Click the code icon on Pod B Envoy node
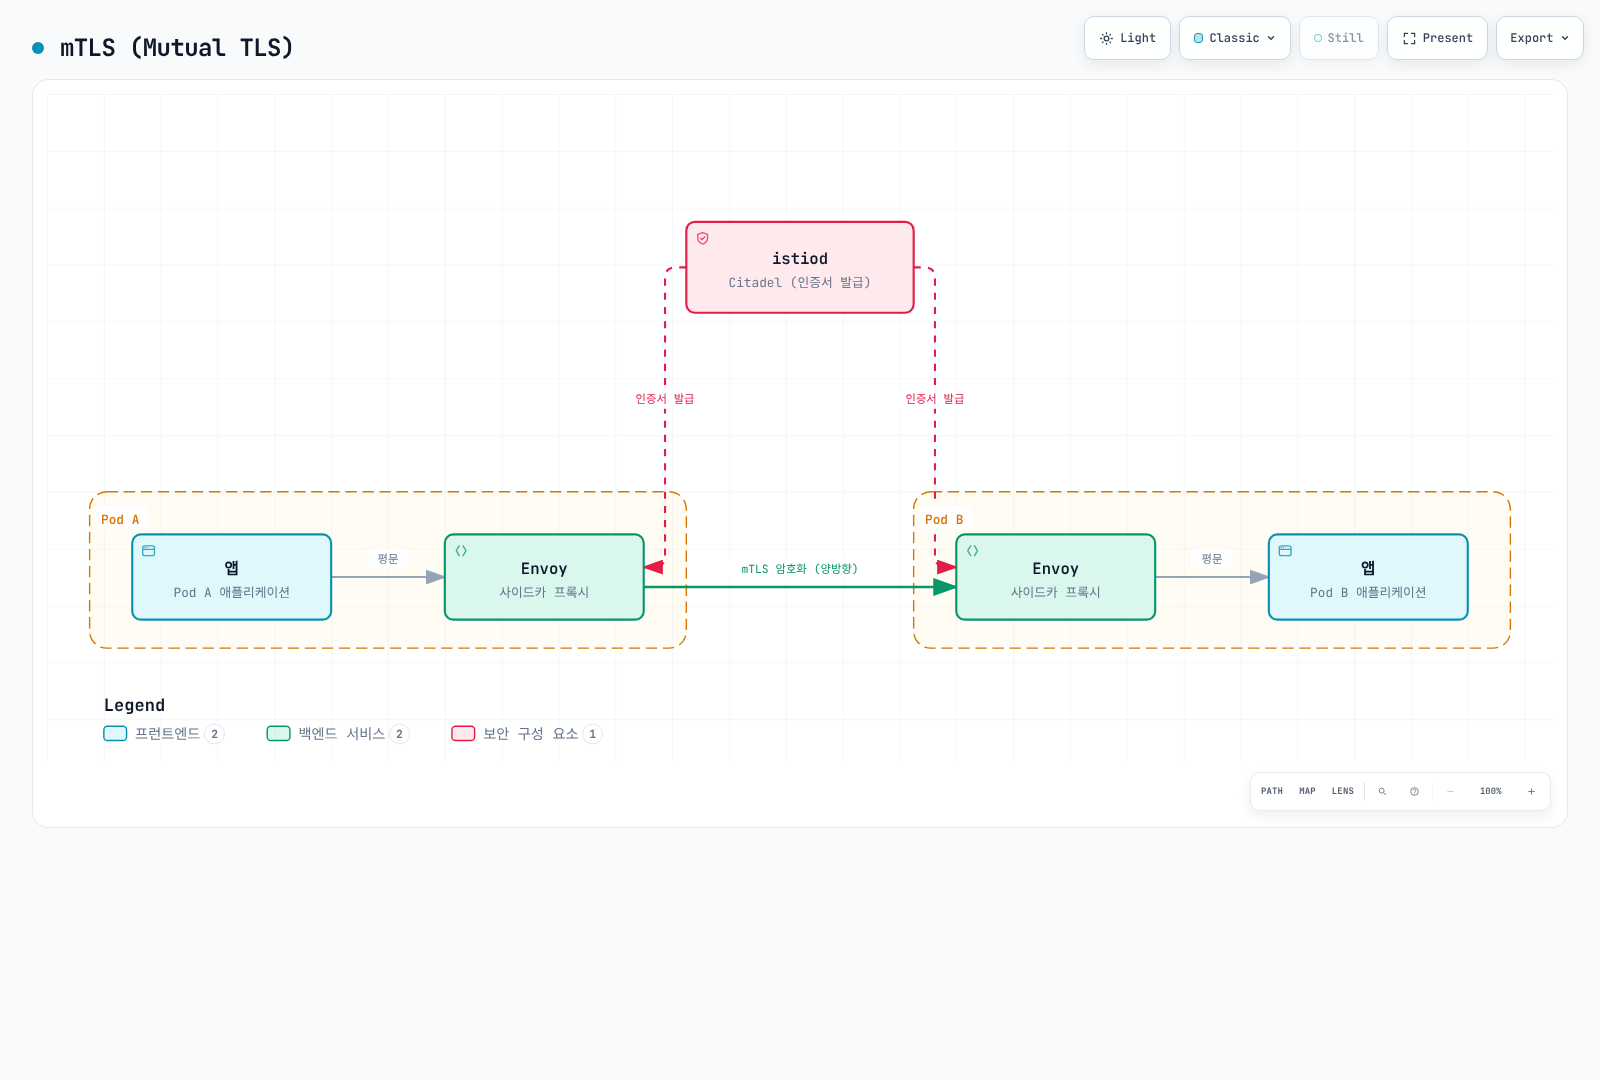 [972, 551]
